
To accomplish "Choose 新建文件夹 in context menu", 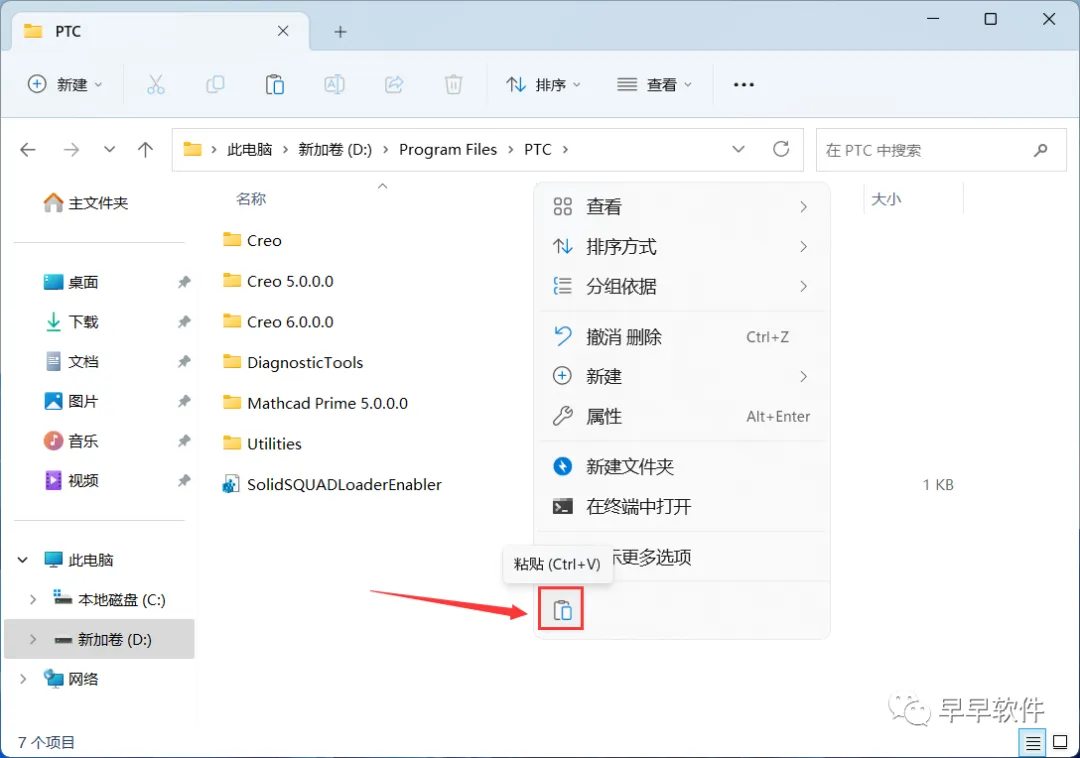I will [682, 467].
